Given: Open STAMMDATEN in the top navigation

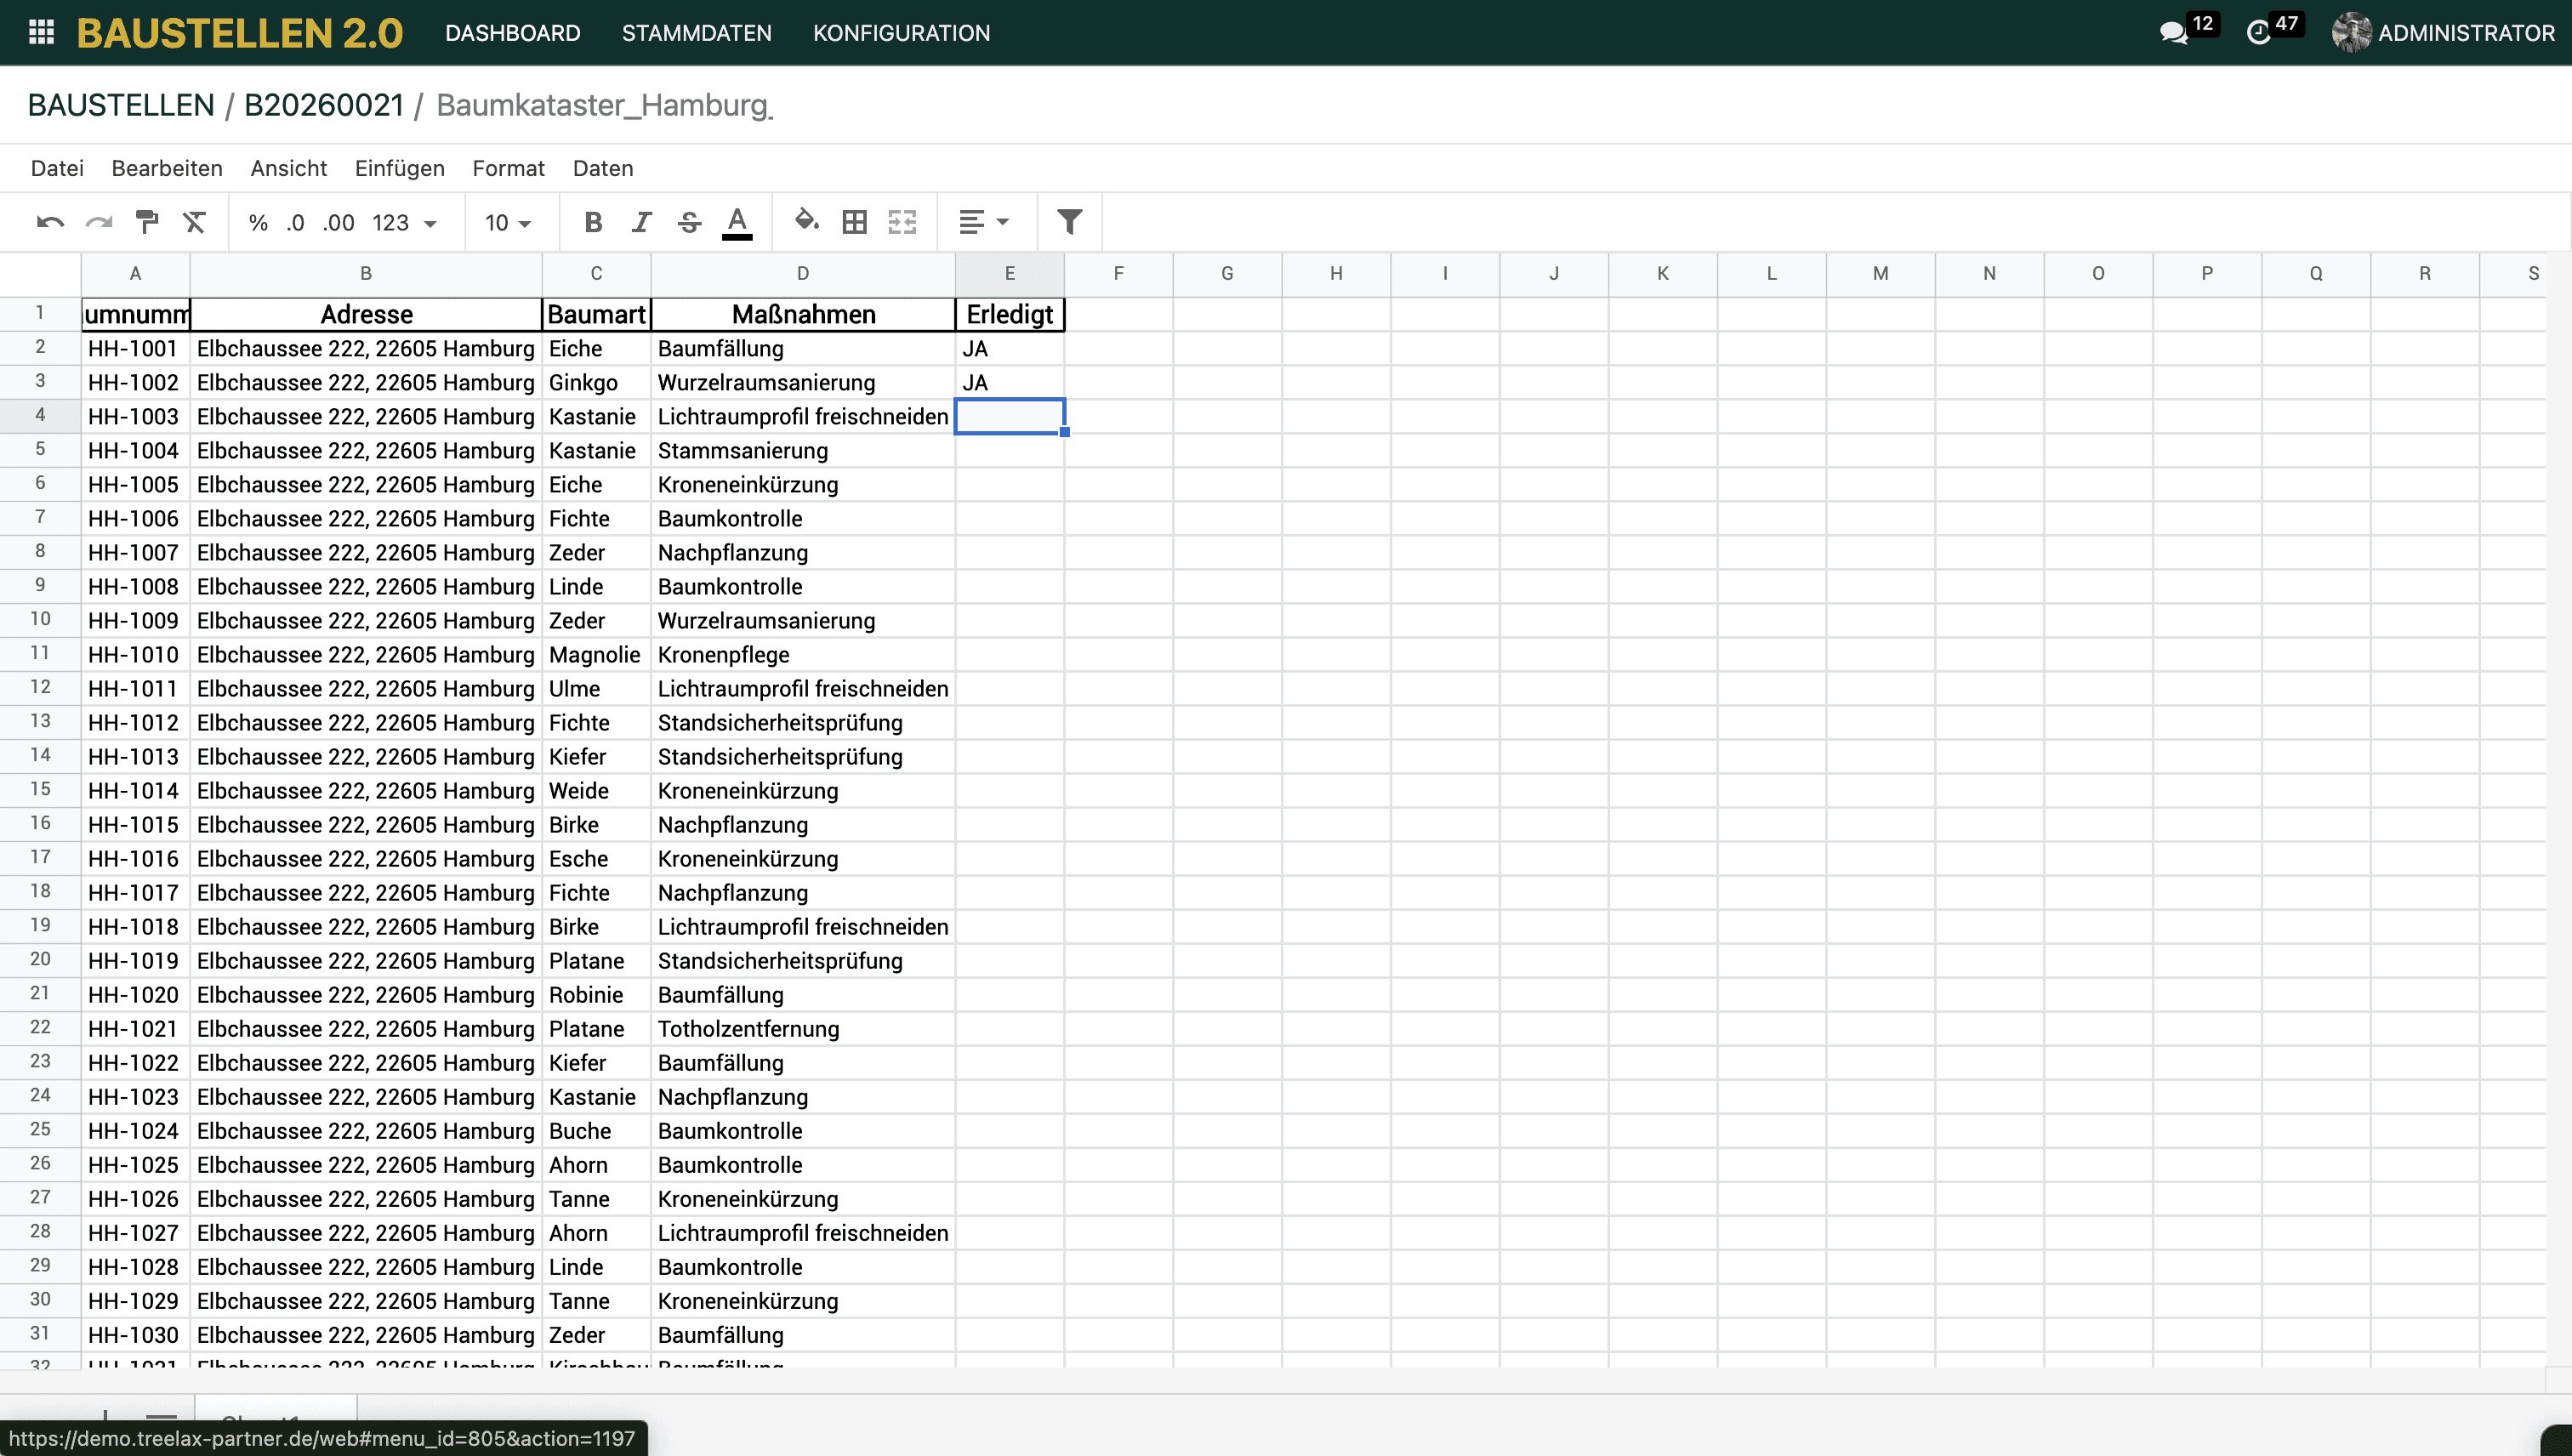Looking at the screenshot, I should 696,33.
